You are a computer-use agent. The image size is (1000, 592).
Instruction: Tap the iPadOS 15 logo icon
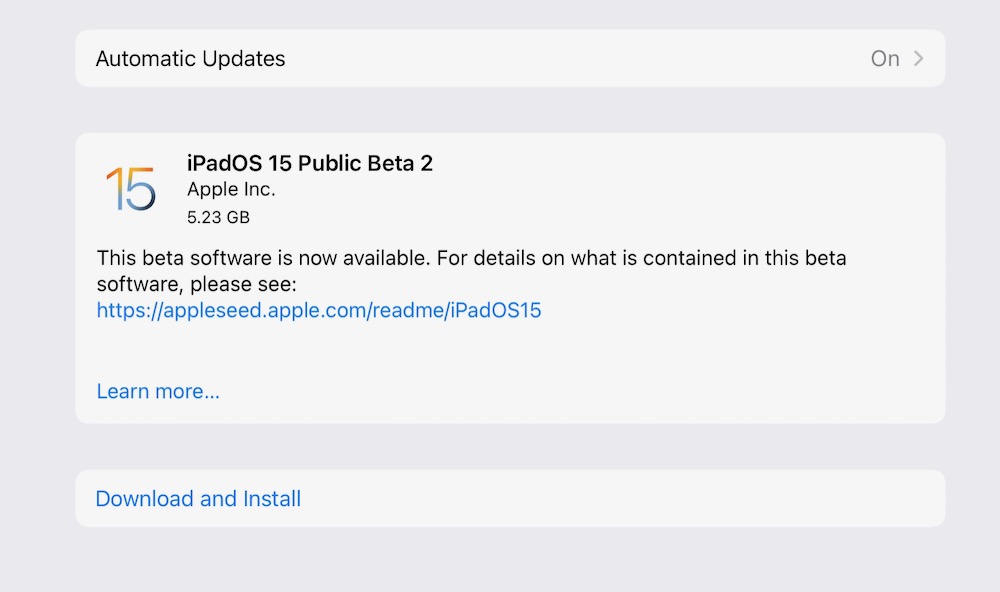point(130,189)
